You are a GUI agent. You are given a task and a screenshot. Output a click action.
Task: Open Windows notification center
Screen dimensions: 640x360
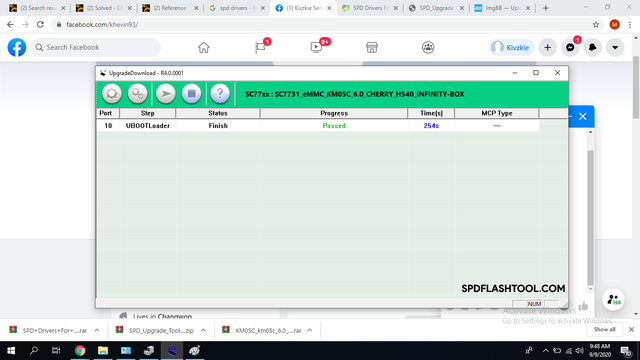pos(626,351)
